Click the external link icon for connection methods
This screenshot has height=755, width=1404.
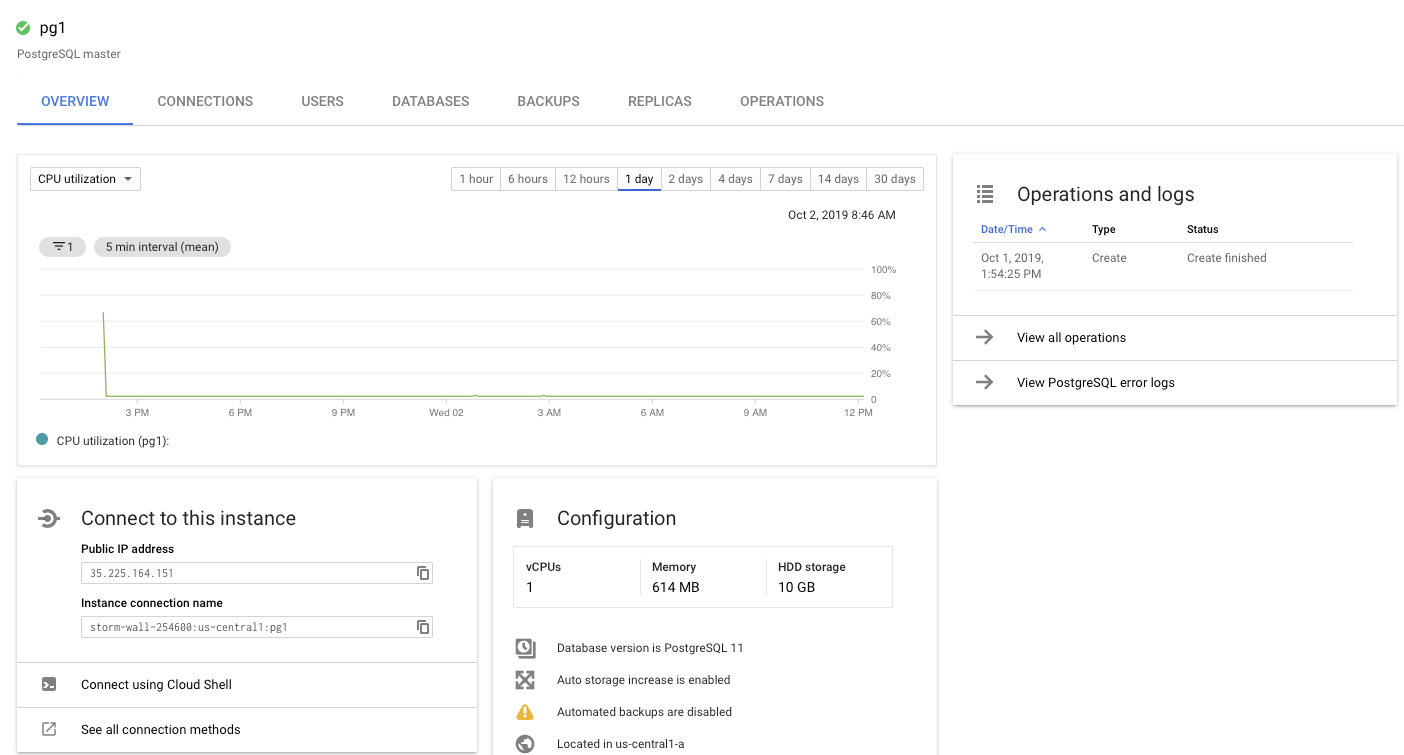(49, 730)
